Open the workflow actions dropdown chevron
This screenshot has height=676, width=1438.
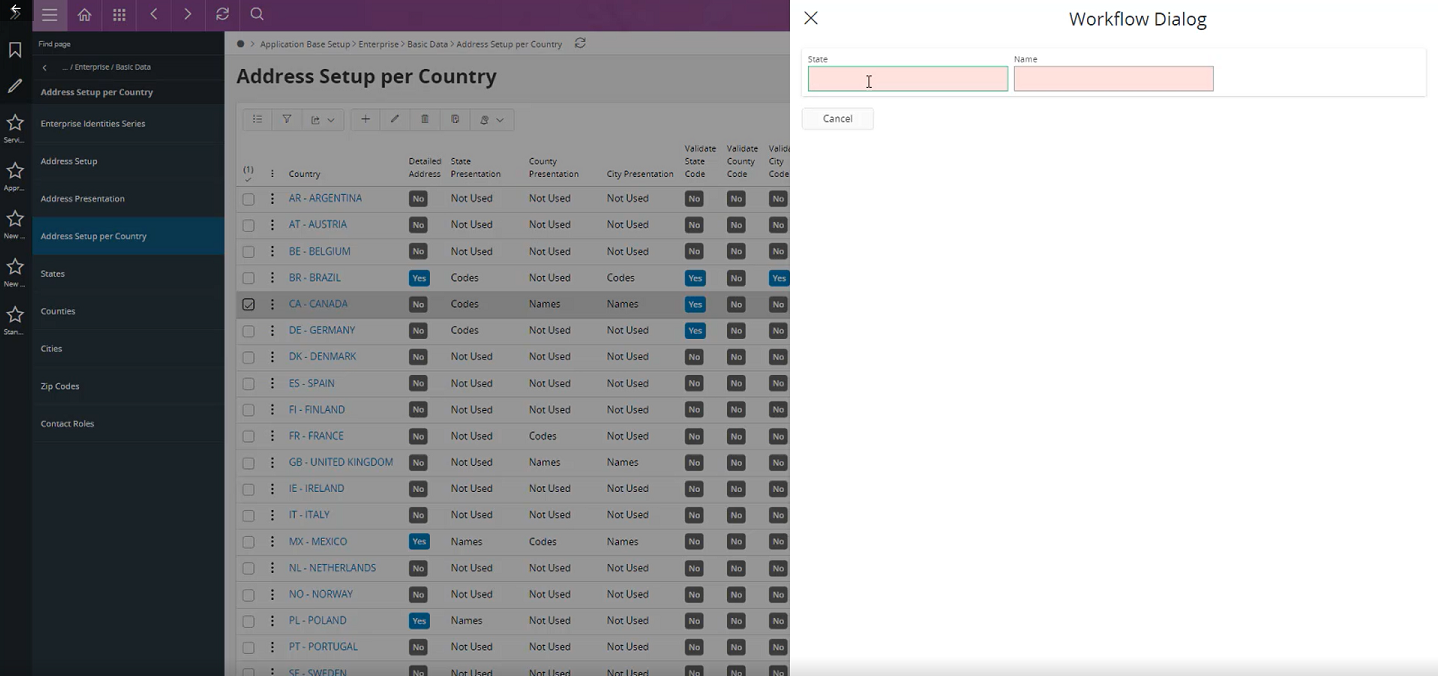pyautogui.click(x=499, y=119)
